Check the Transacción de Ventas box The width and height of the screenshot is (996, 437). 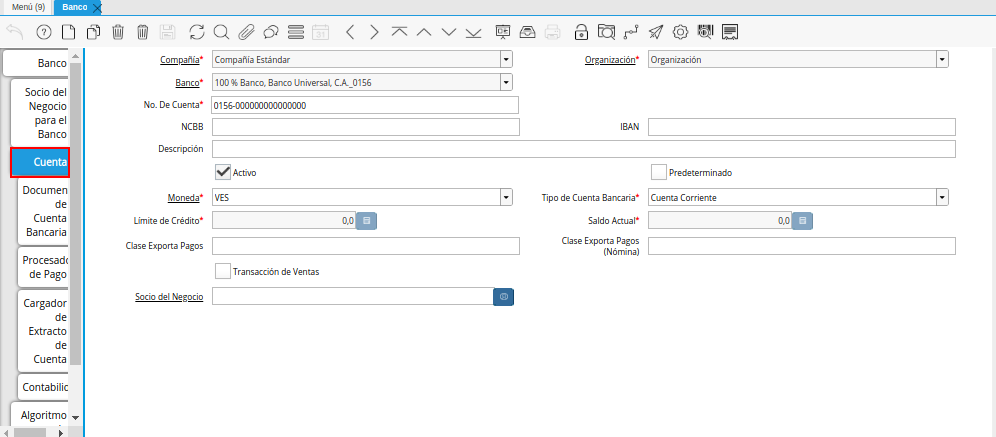(223, 271)
